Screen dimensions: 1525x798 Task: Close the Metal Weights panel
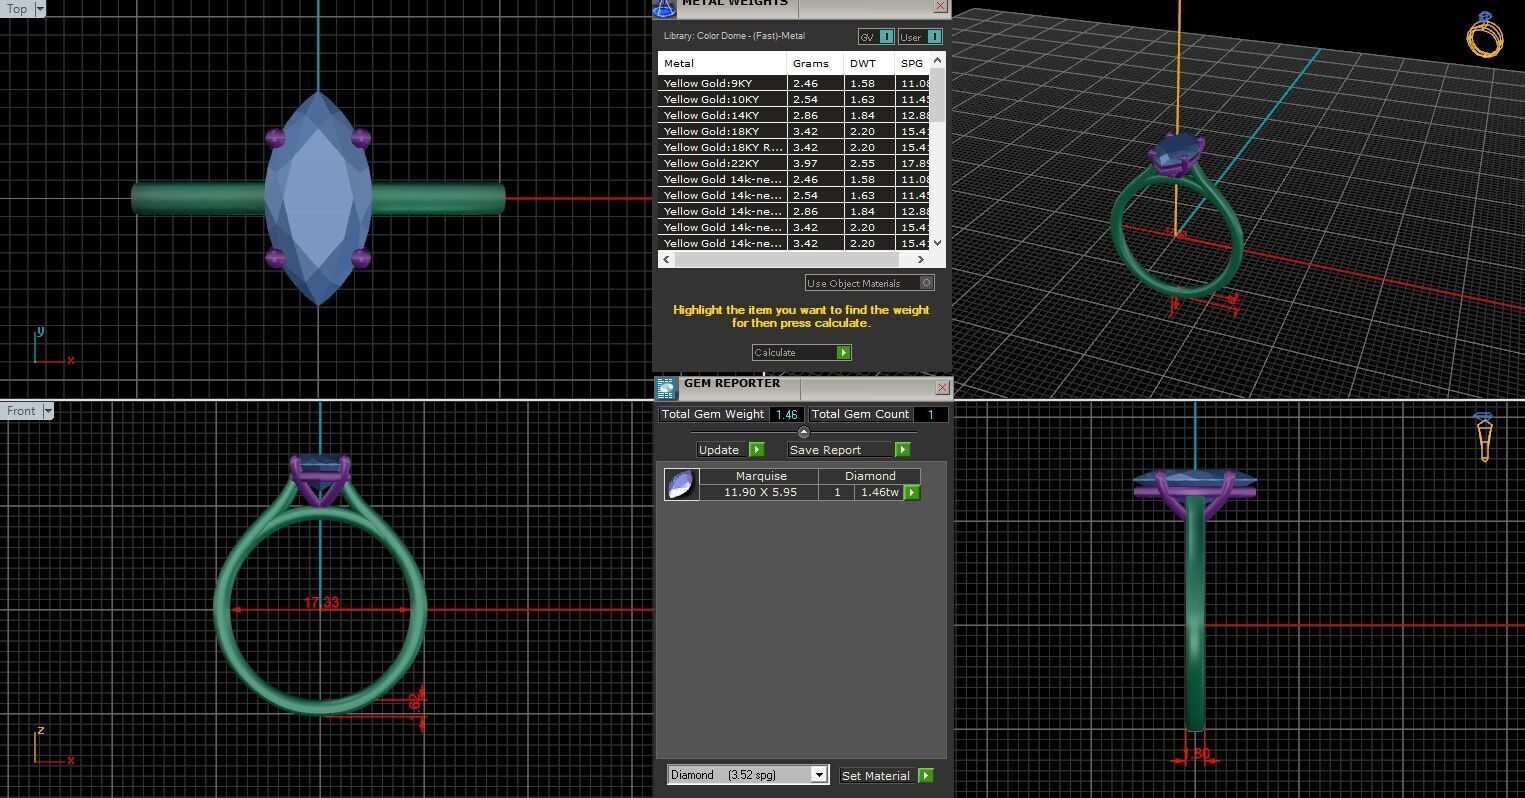click(x=940, y=6)
